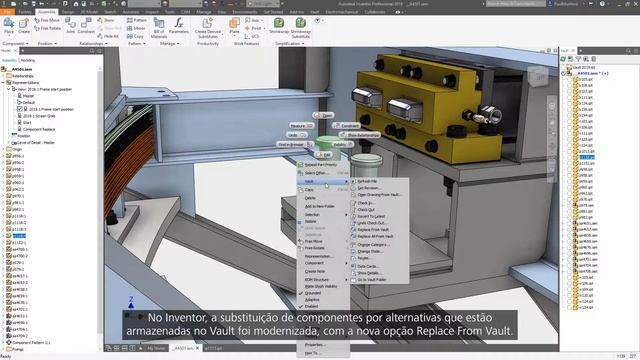Click the Home icon in quick access toolbar
The width and height of the screenshot is (640, 360).
coord(76,4)
